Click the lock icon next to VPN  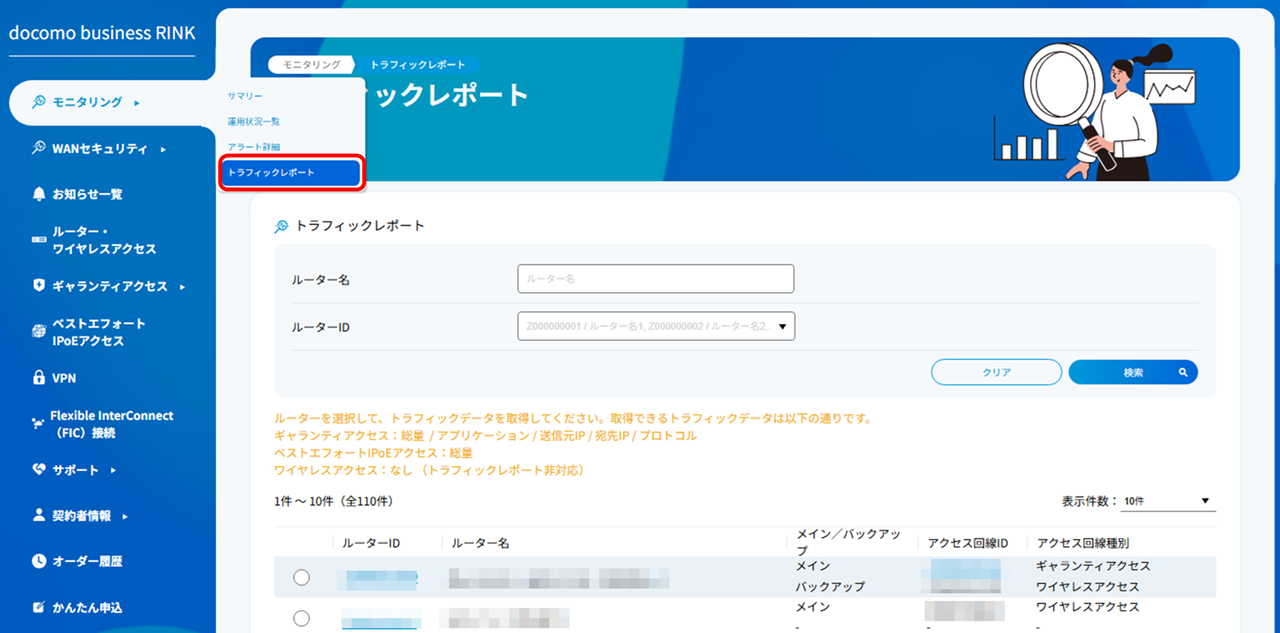tap(39, 378)
